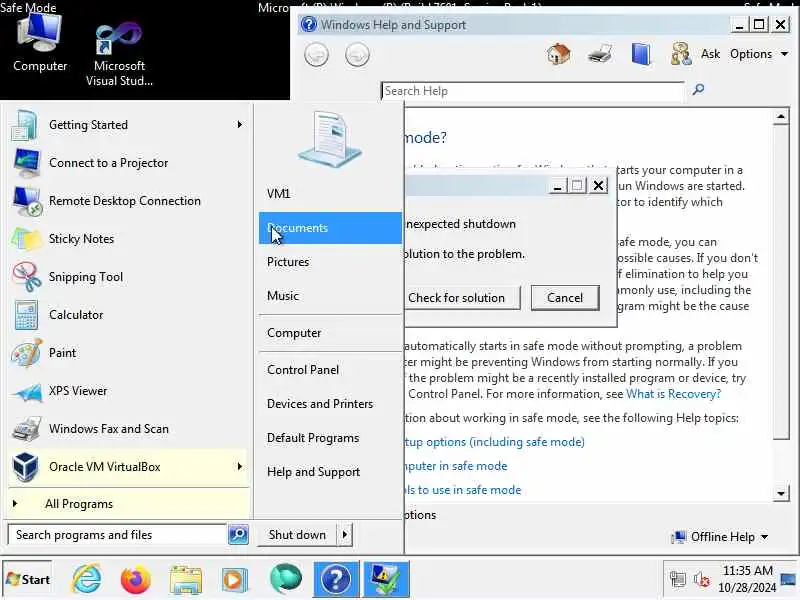Open Windows Fax and Scan
Image resolution: width=800 pixels, height=600 pixels.
(x=128, y=429)
